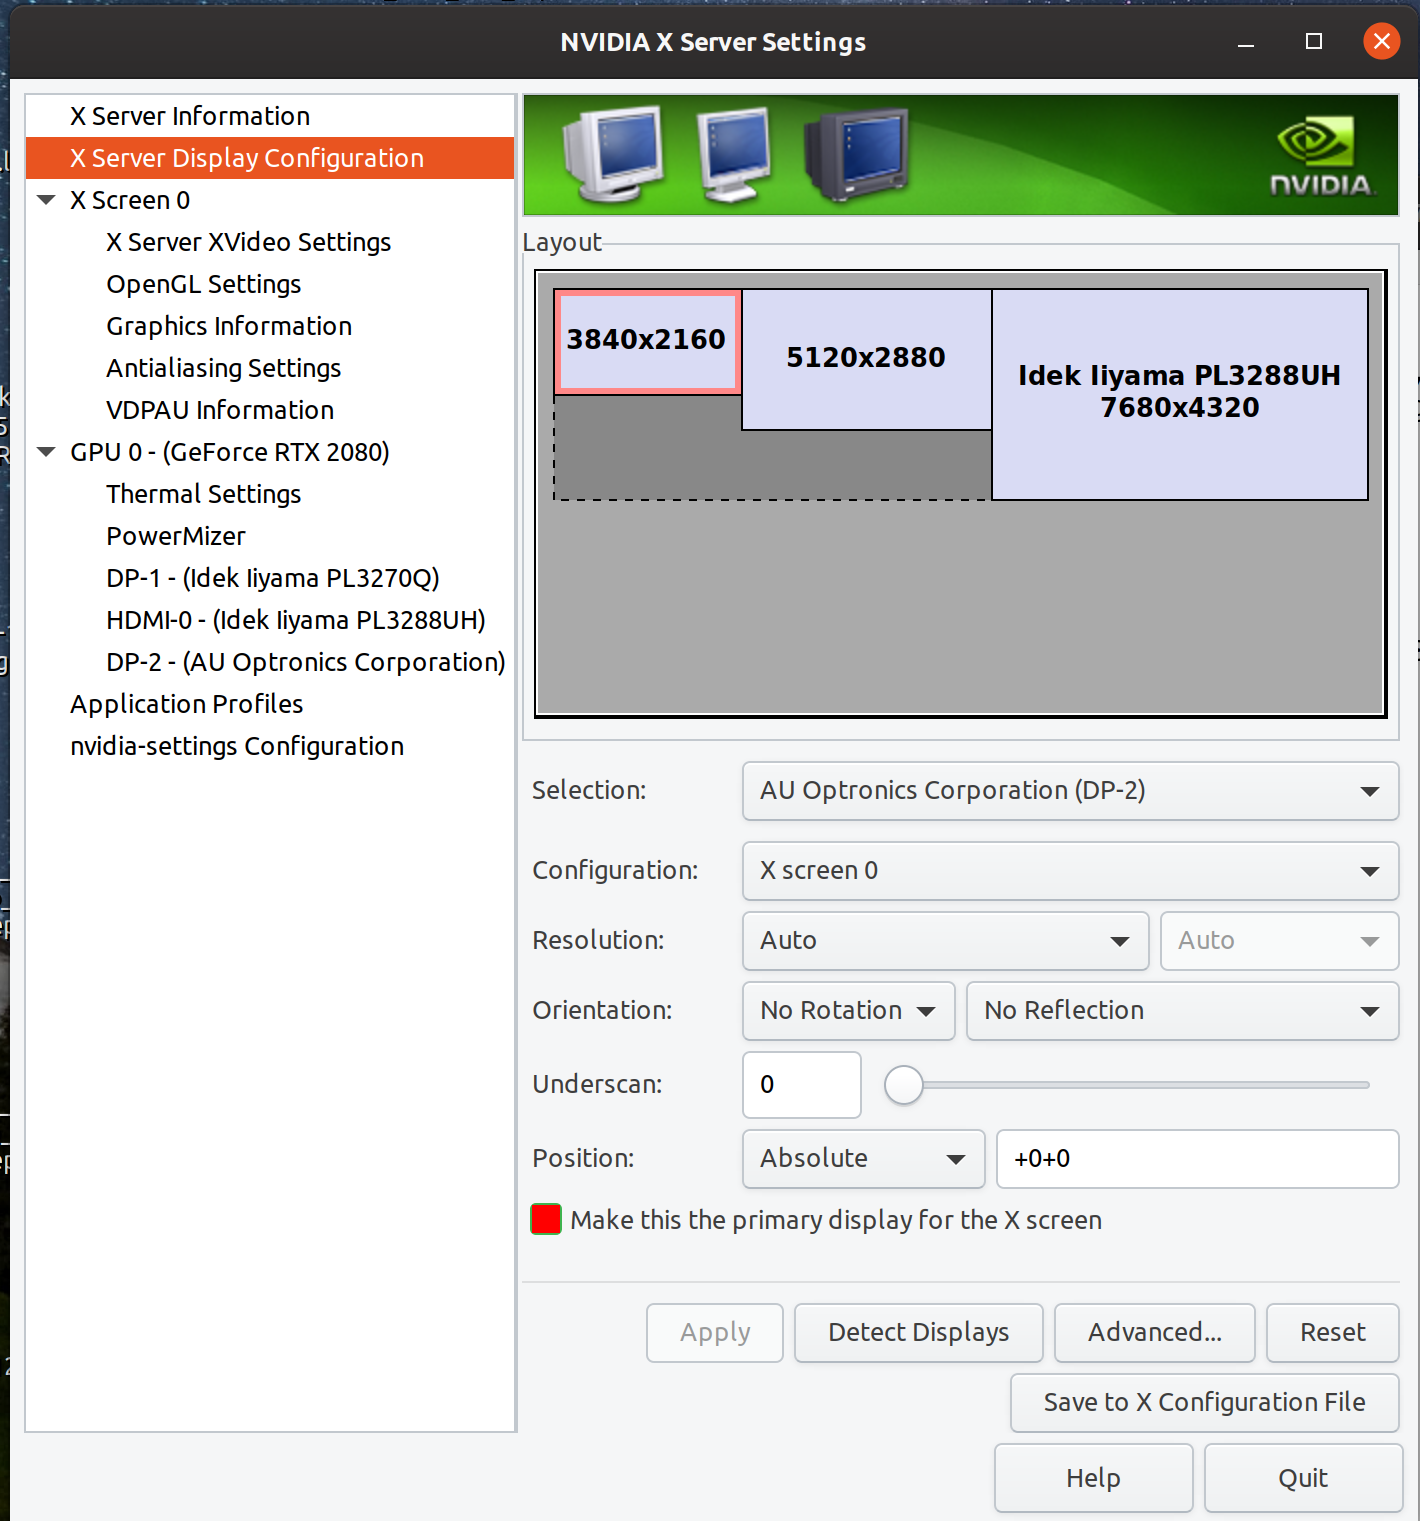Click Save to X Configuration File
Screen dimensions: 1420x1521
point(1205,1403)
